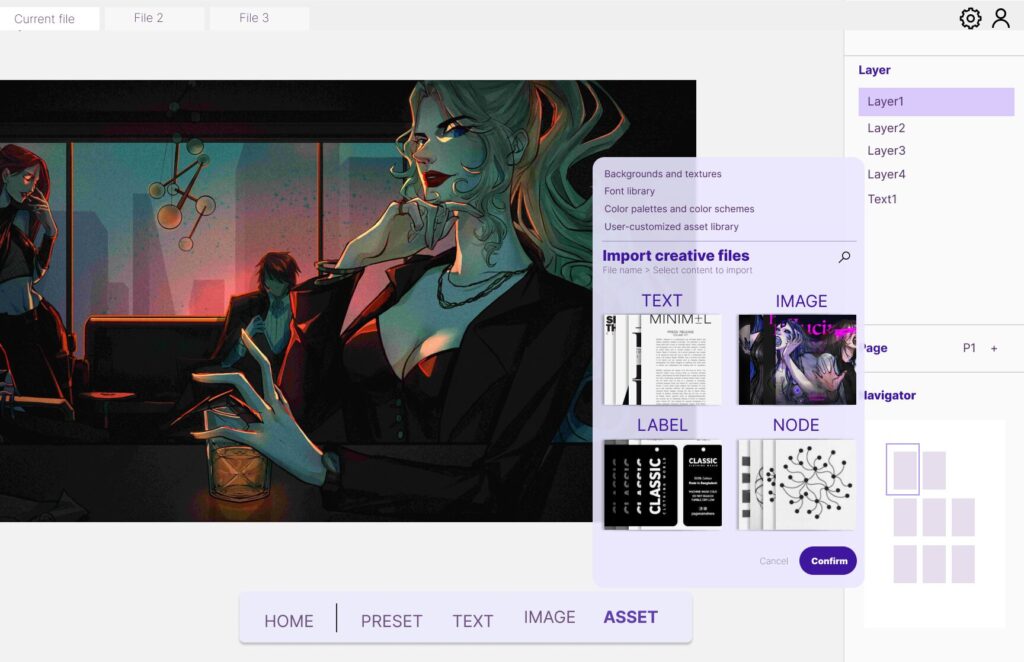
Task: Add a new page with plus icon
Action: tap(994, 348)
